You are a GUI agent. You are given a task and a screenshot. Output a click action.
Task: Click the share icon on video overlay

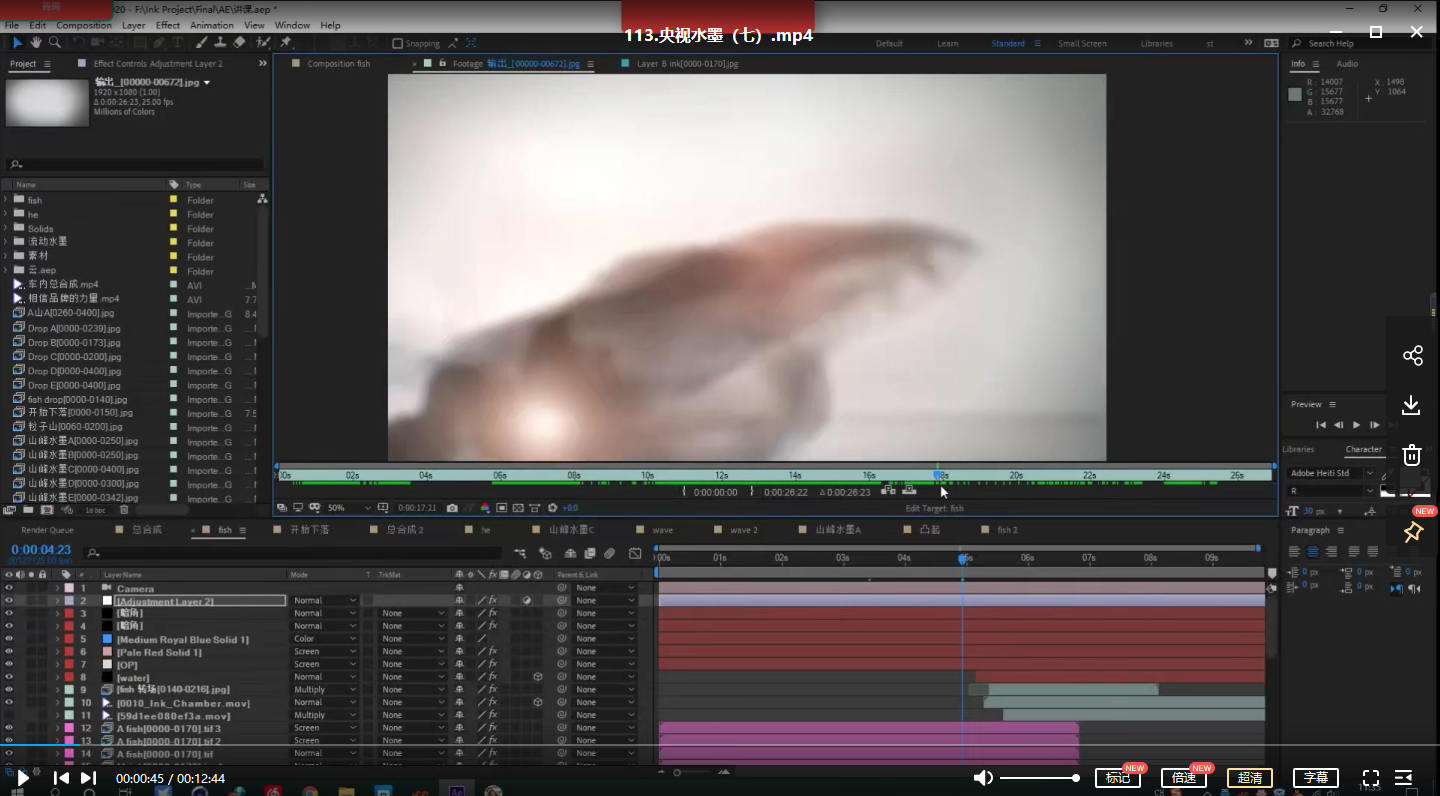click(1412, 356)
